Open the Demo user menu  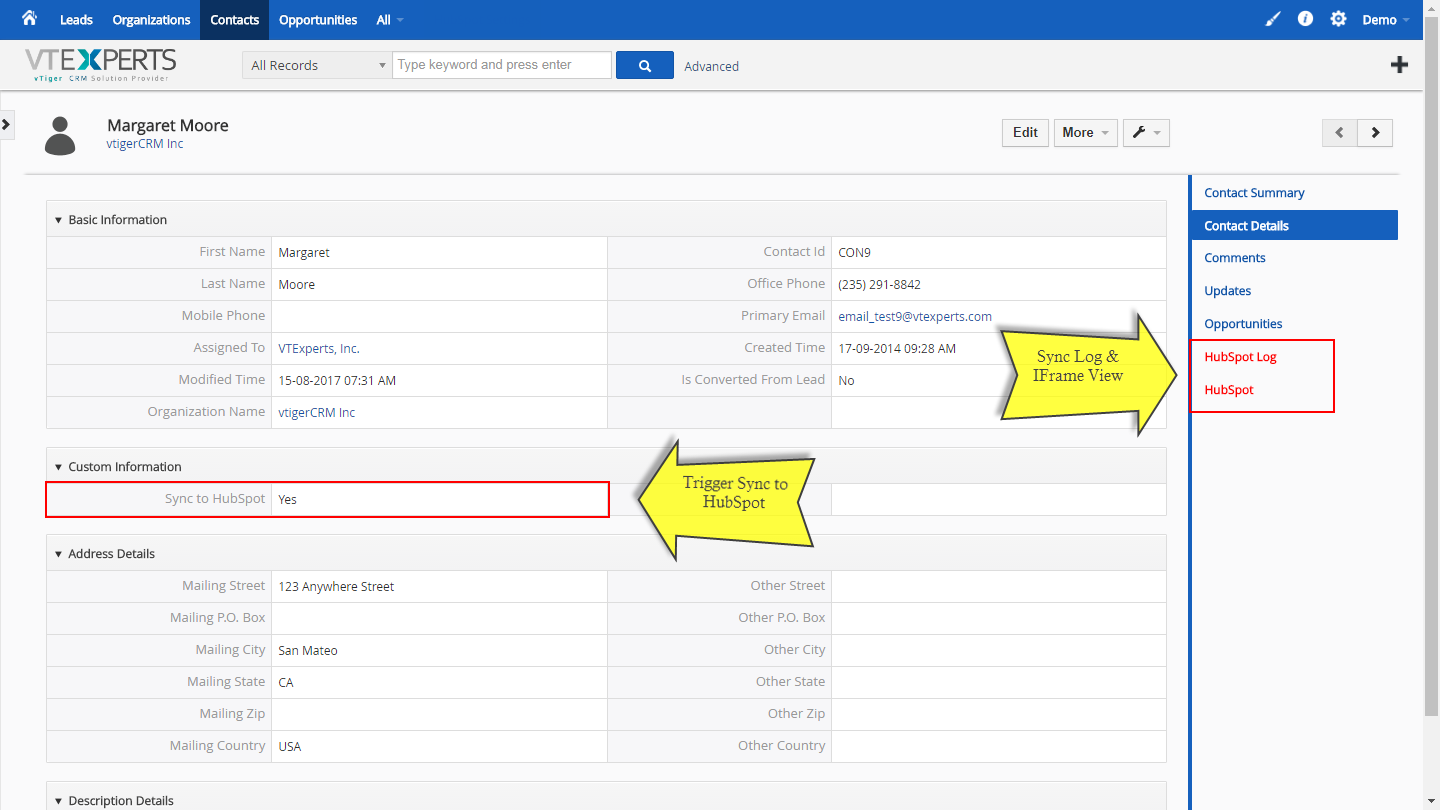click(x=1386, y=20)
